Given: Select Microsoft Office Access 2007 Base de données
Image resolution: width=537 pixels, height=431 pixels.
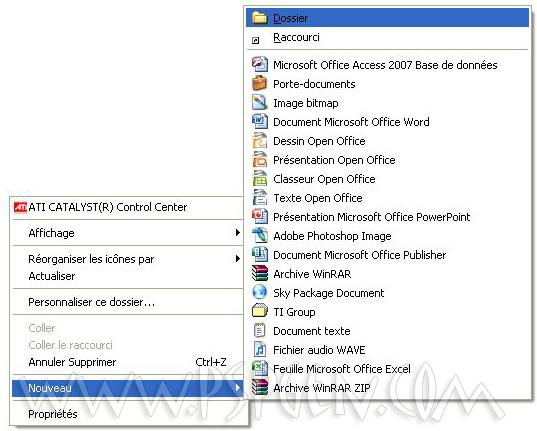Looking at the screenshot, I should [387, 65].
